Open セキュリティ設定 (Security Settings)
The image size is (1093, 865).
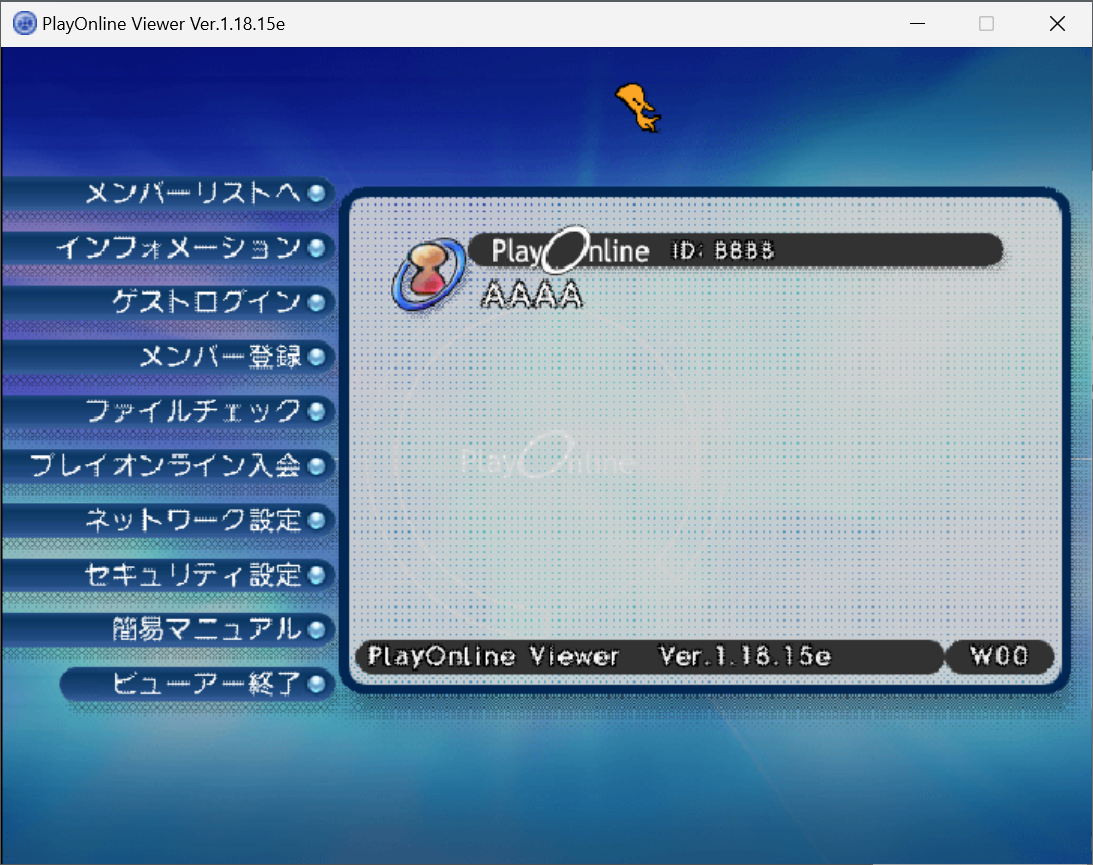coord(193,575)
